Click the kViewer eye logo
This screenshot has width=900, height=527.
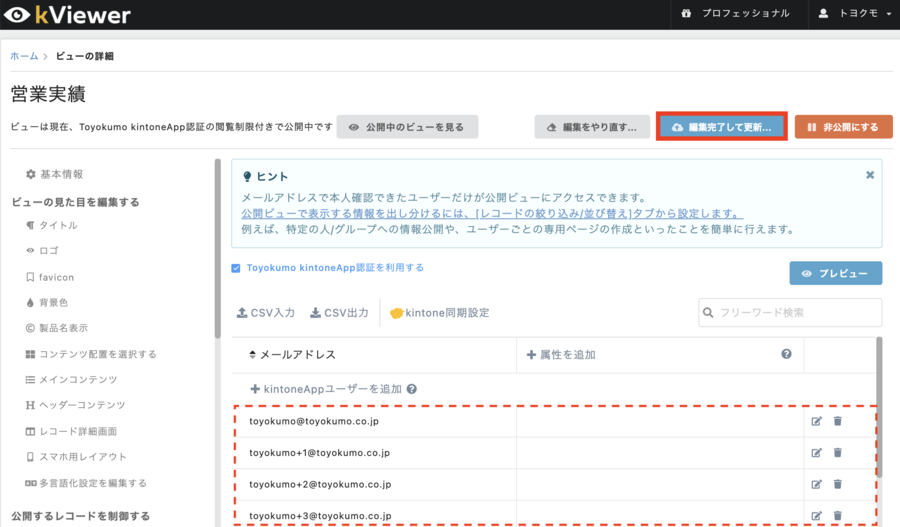click(17, 15)
